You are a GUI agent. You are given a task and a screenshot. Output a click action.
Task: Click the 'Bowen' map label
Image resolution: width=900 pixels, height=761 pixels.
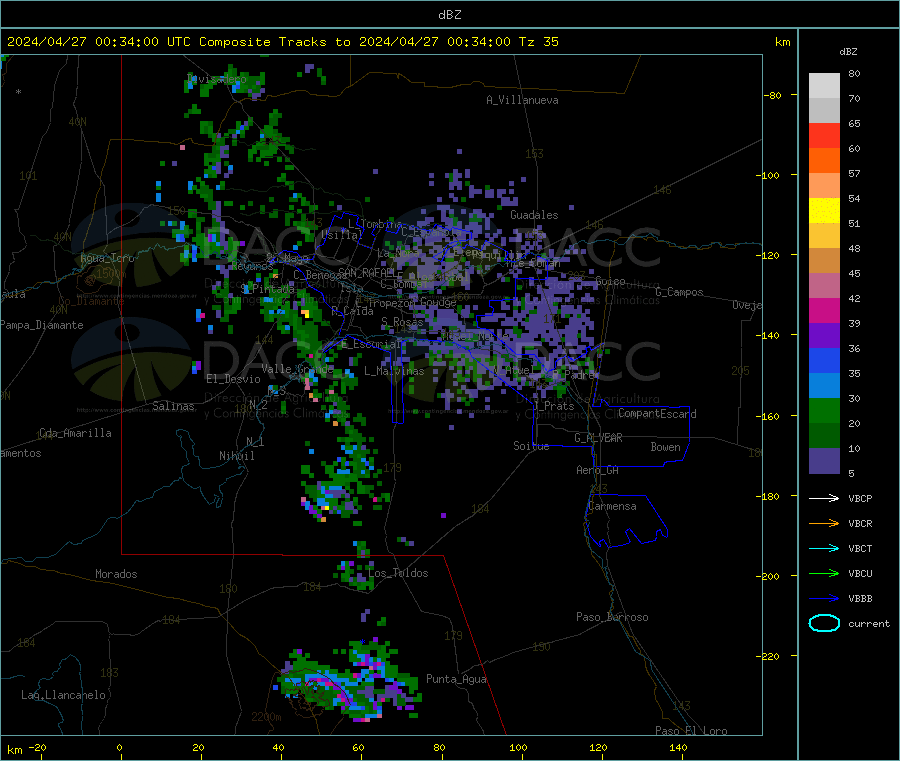point(665,446)
